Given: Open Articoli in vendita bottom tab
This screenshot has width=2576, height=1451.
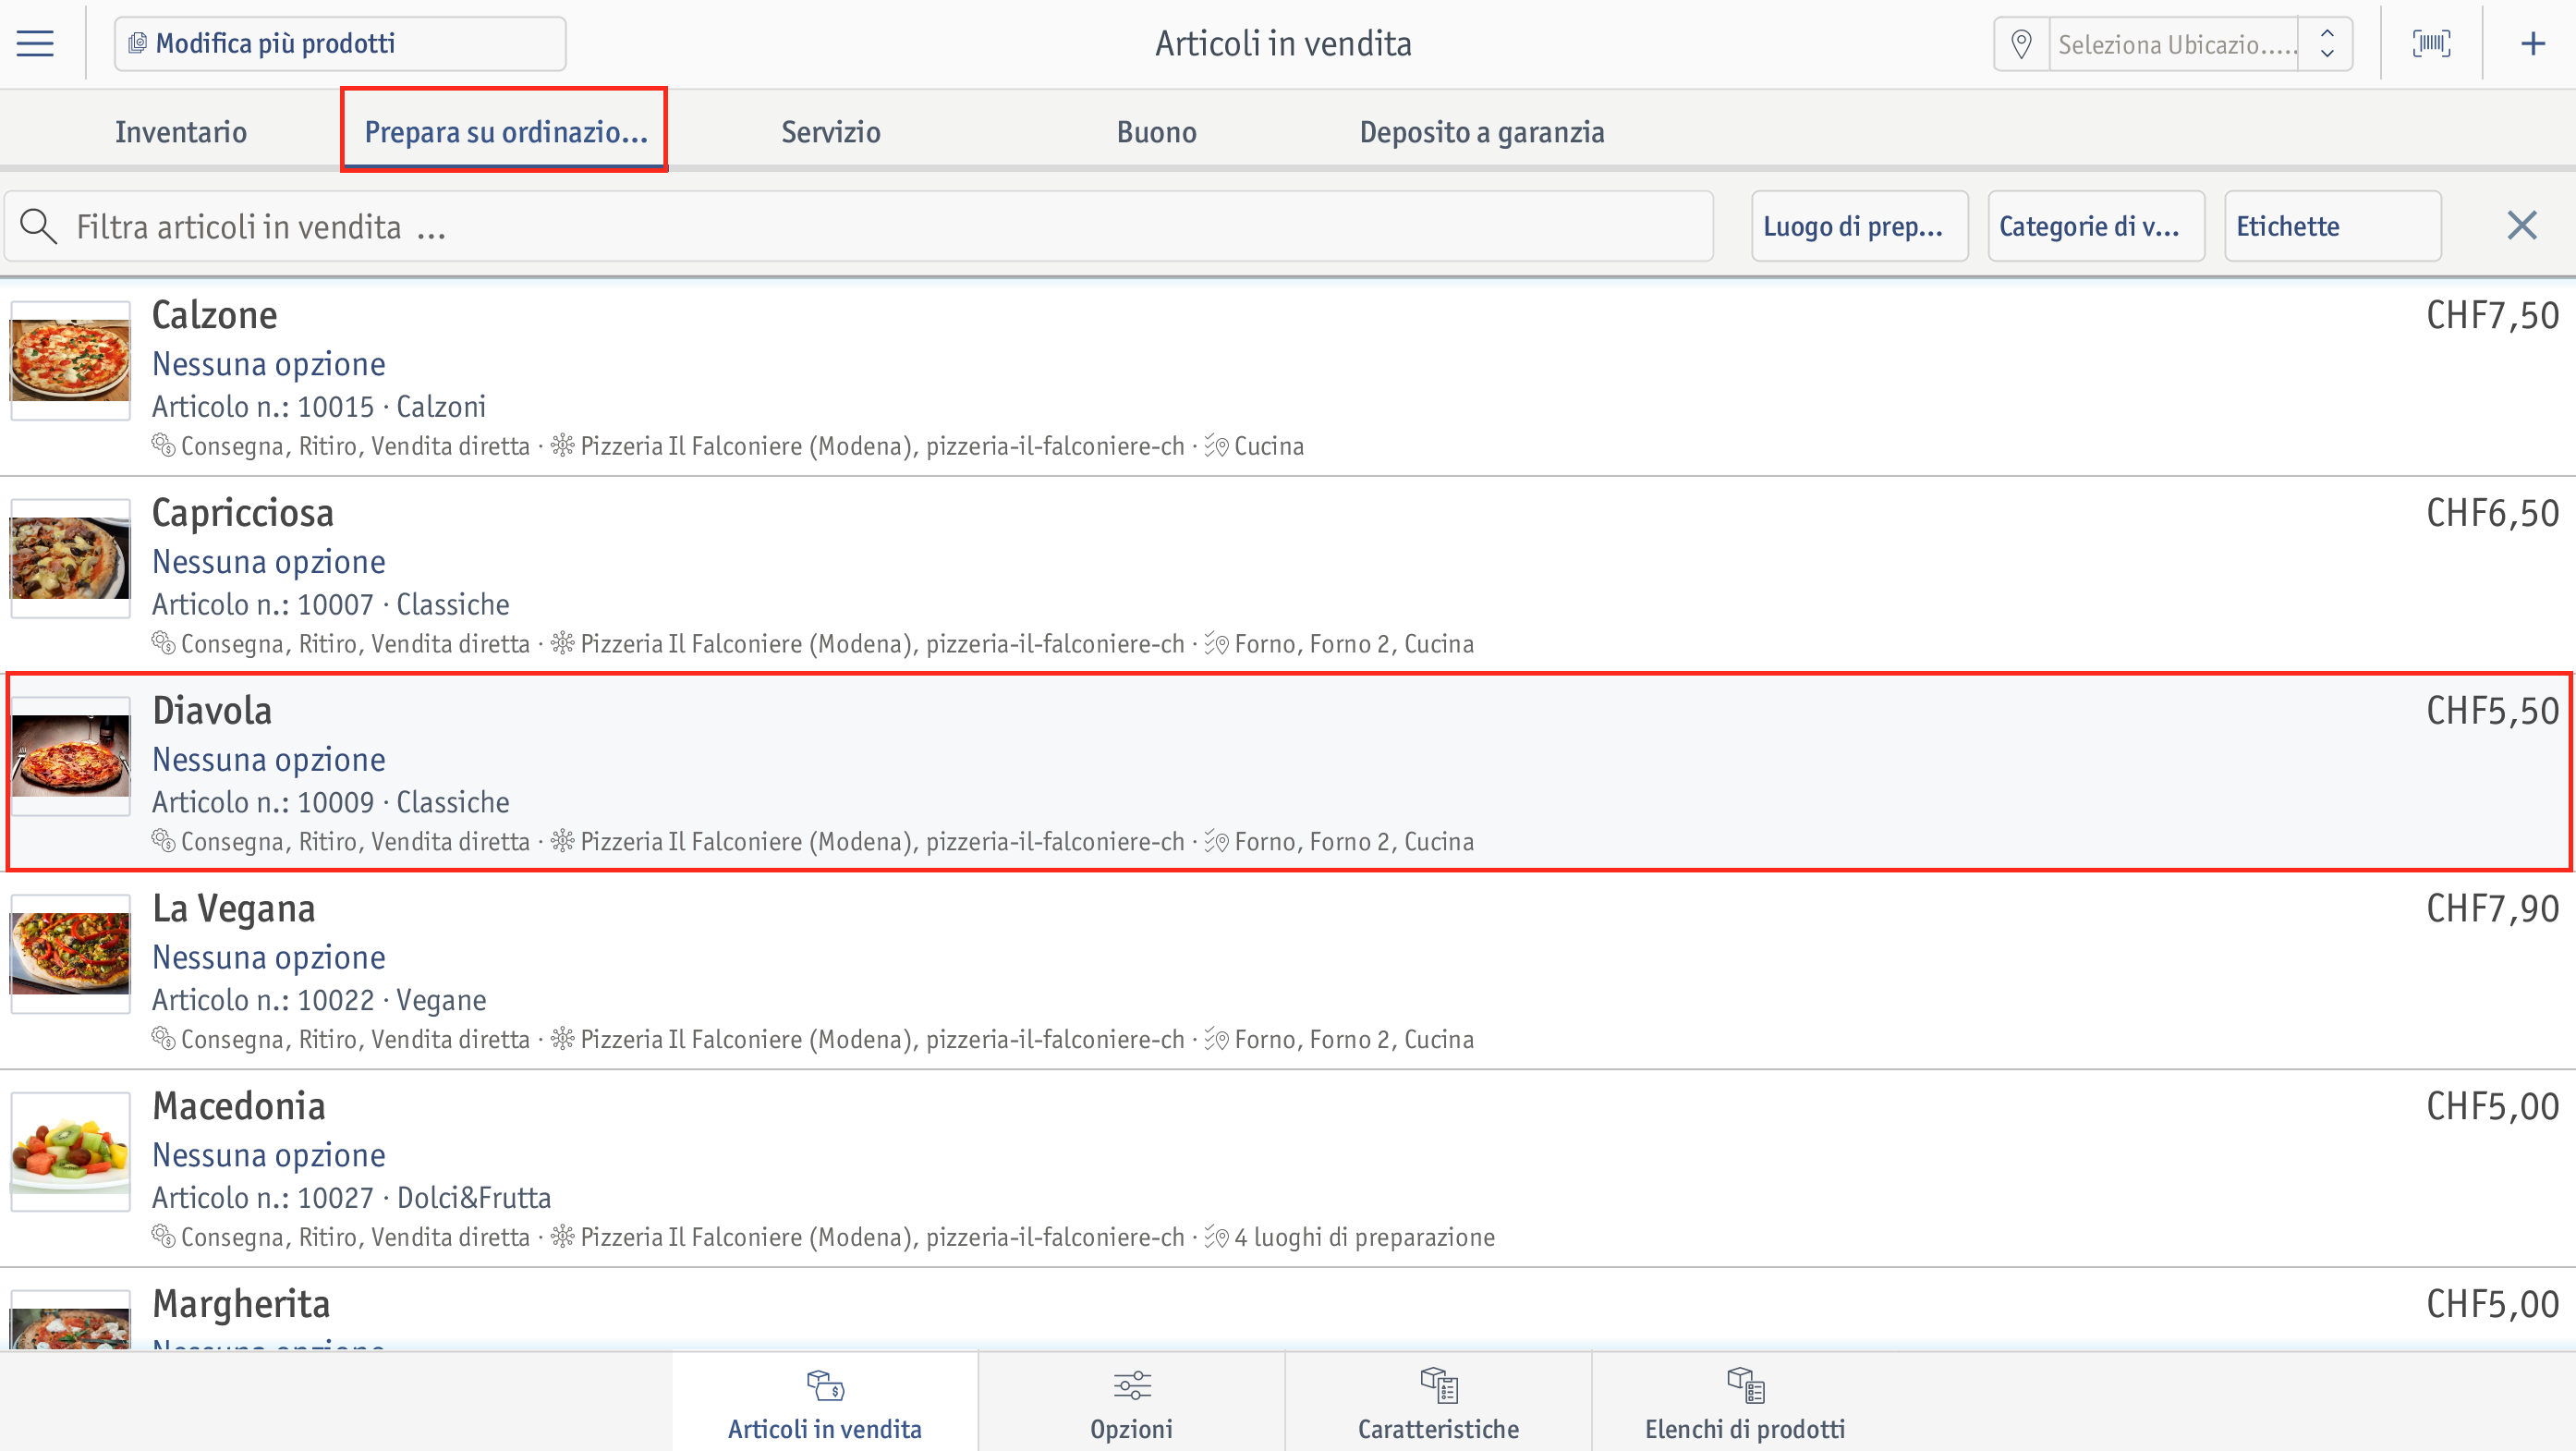Looking at the screenshot, I should tap(825, 1403).
